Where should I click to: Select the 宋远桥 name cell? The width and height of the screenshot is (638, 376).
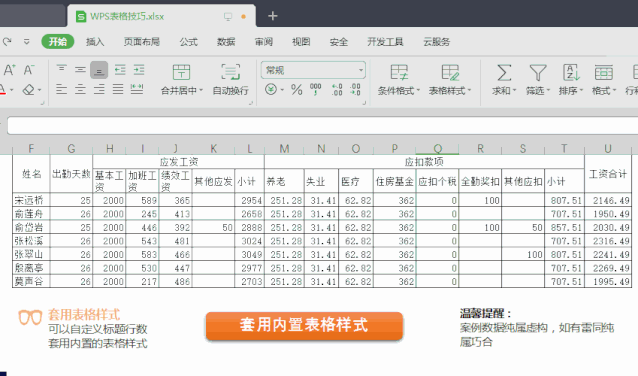(x=31, y=200)
